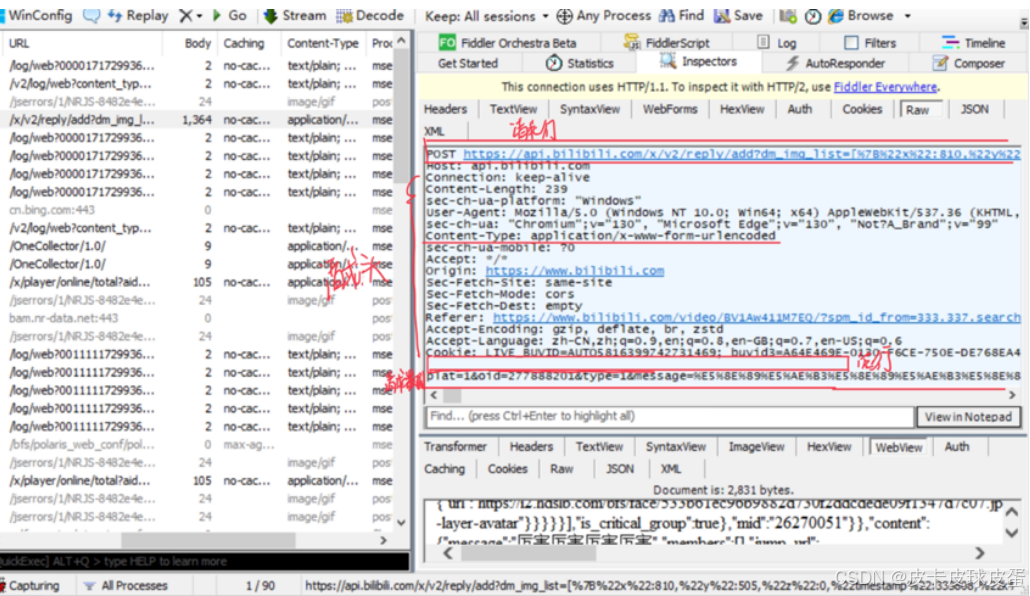Click the screenshot camera toolbar icon

coord(788,16)
